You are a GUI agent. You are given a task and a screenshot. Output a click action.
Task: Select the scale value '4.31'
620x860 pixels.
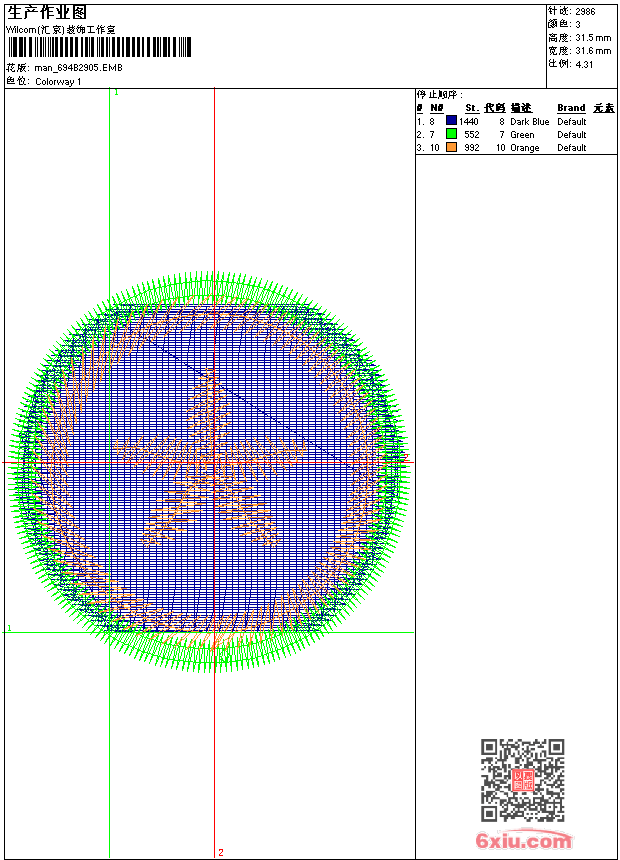point(584,64)
